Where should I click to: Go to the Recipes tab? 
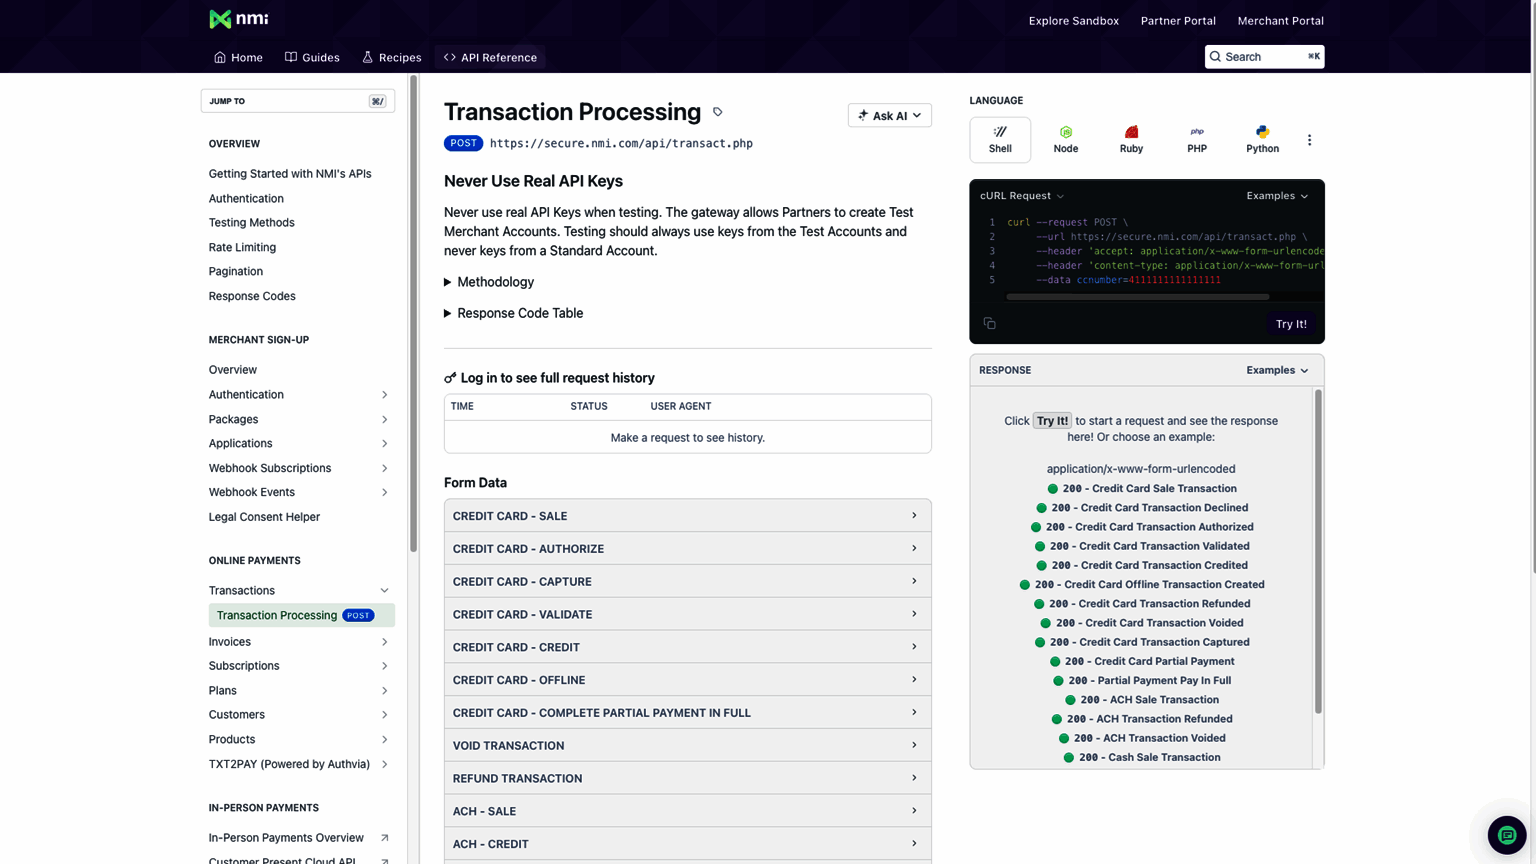391,58
